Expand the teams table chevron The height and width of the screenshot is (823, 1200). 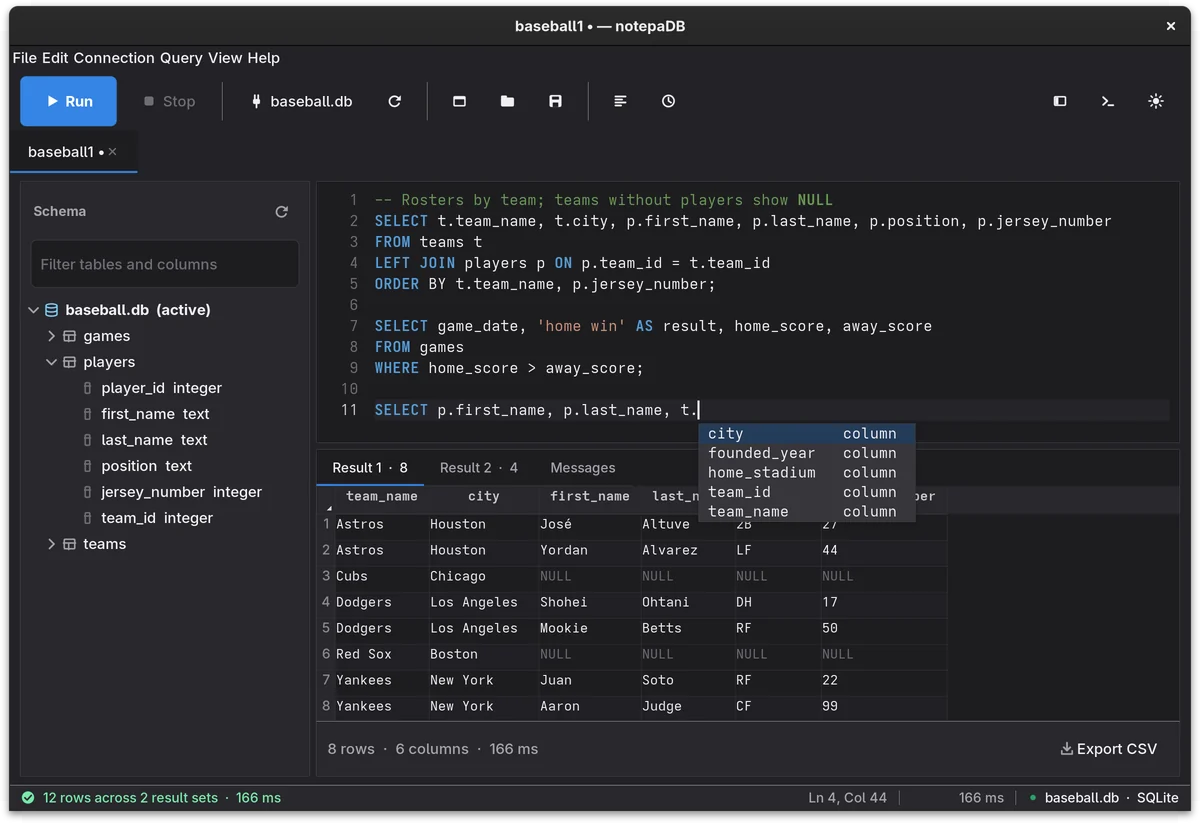click(51, 544)
